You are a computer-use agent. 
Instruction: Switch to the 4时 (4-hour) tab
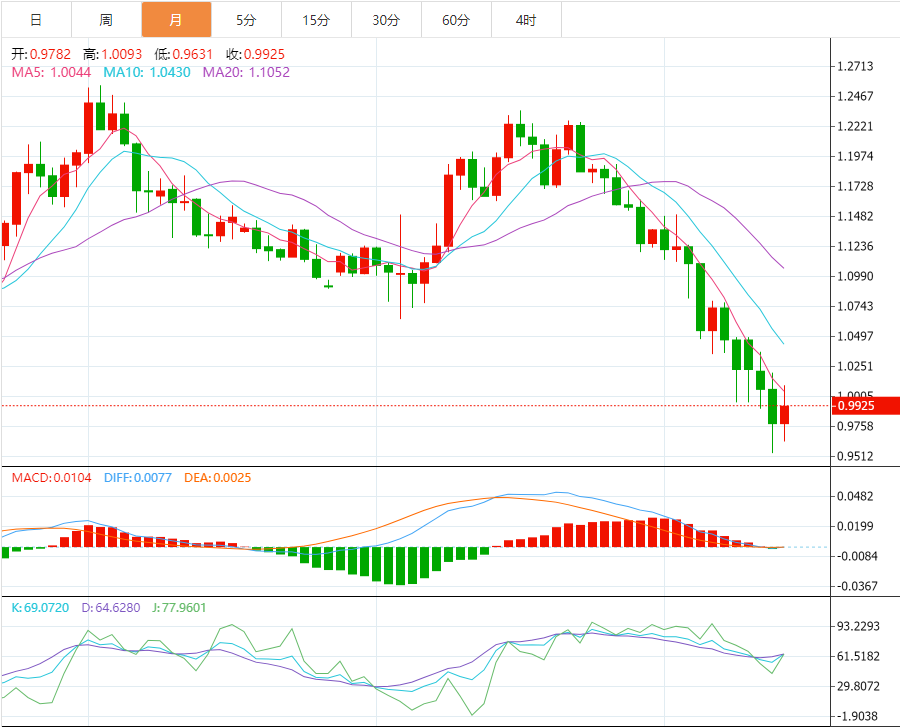526,20
